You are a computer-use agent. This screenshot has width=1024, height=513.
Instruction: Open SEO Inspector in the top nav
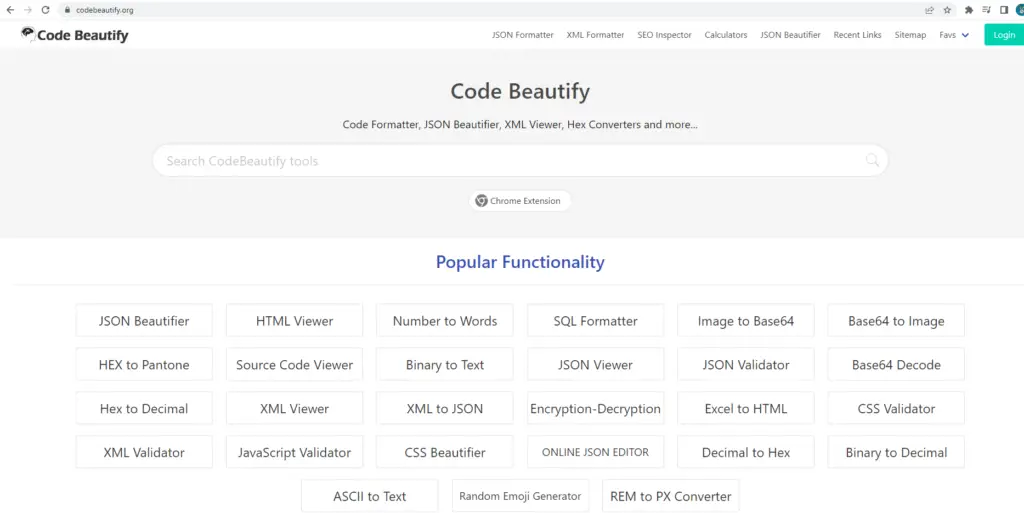tap(664, 35)
